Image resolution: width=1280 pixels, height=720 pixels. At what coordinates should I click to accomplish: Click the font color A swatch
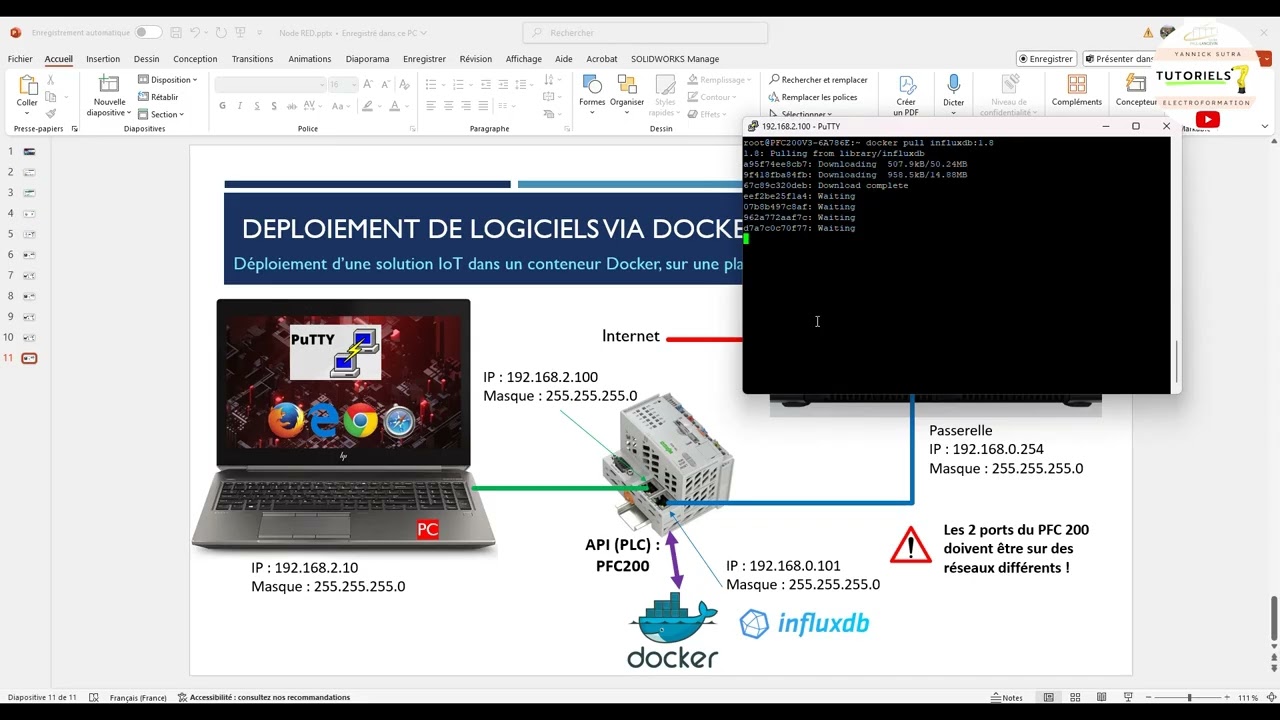click(x=394, y=106)
